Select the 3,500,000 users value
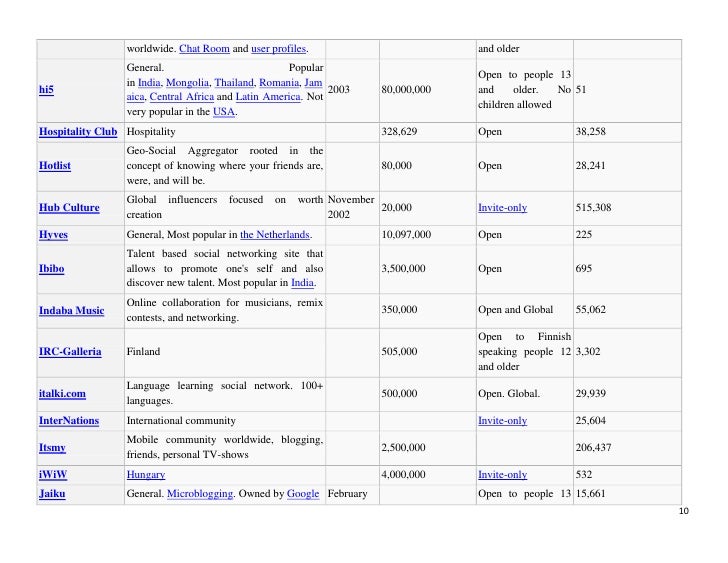 click(403, 269)
